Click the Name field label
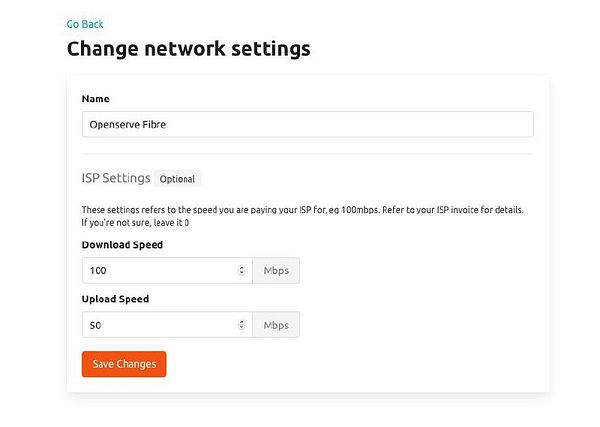 (96, 99)
